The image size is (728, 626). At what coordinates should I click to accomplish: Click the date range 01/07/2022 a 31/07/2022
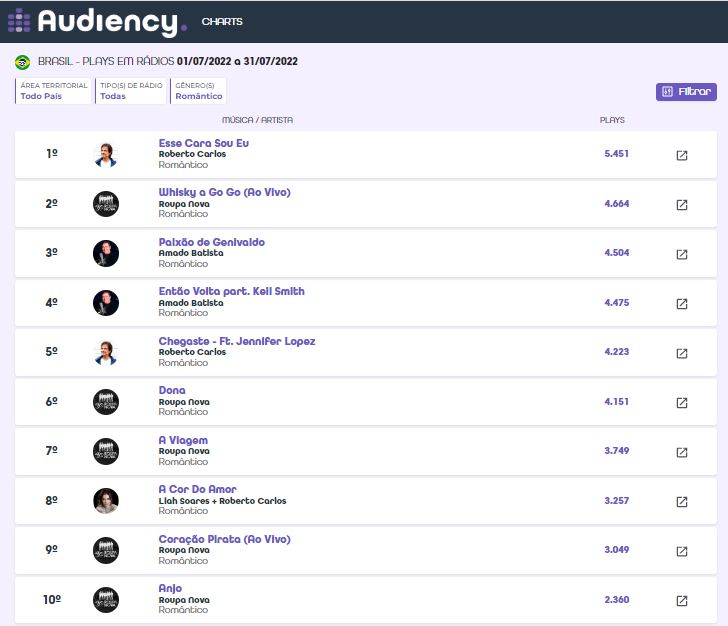coord(237,61)
